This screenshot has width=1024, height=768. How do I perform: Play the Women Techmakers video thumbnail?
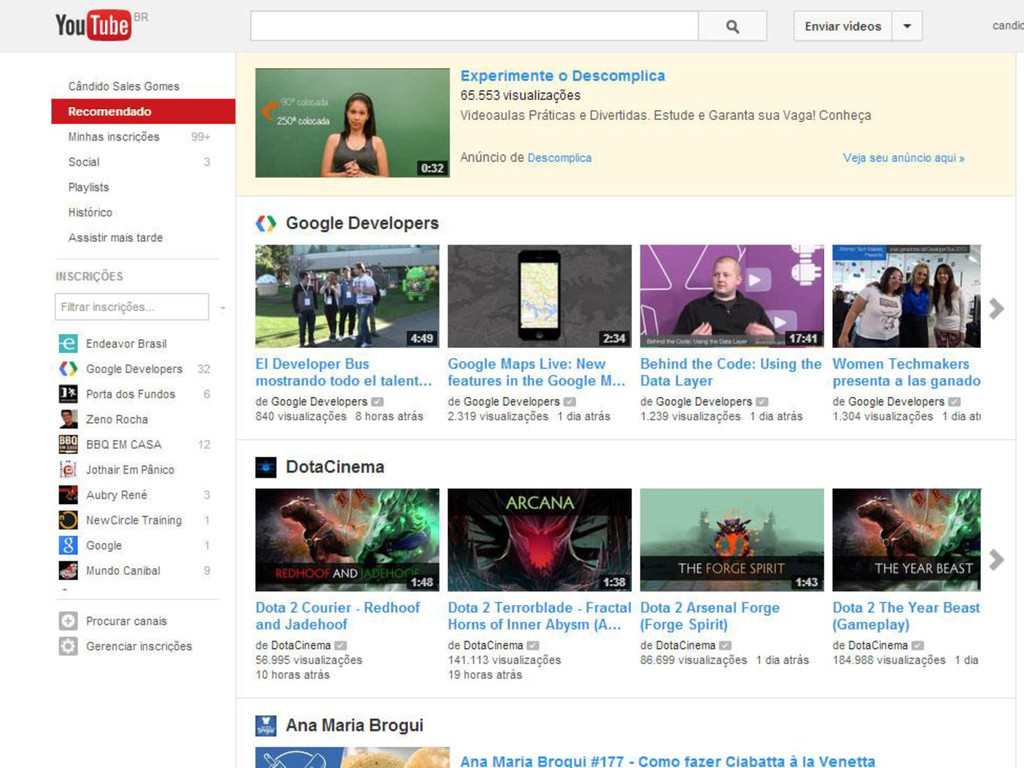point(906,296)
